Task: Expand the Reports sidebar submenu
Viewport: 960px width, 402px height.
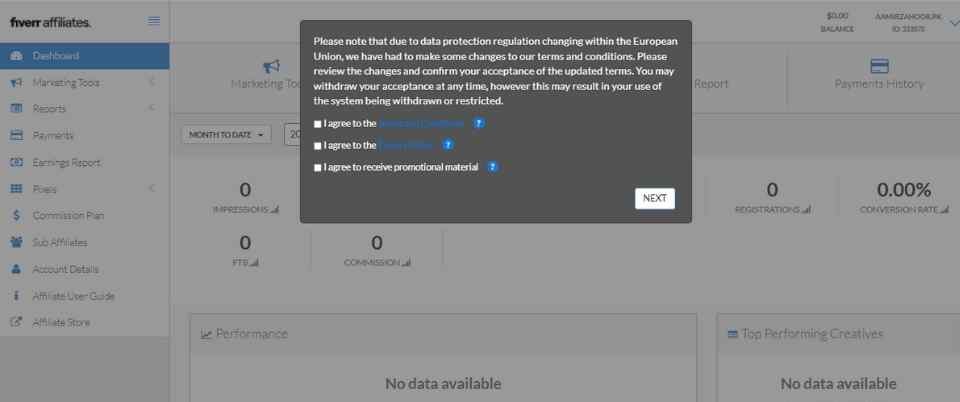Action: (x=84, y=109)
